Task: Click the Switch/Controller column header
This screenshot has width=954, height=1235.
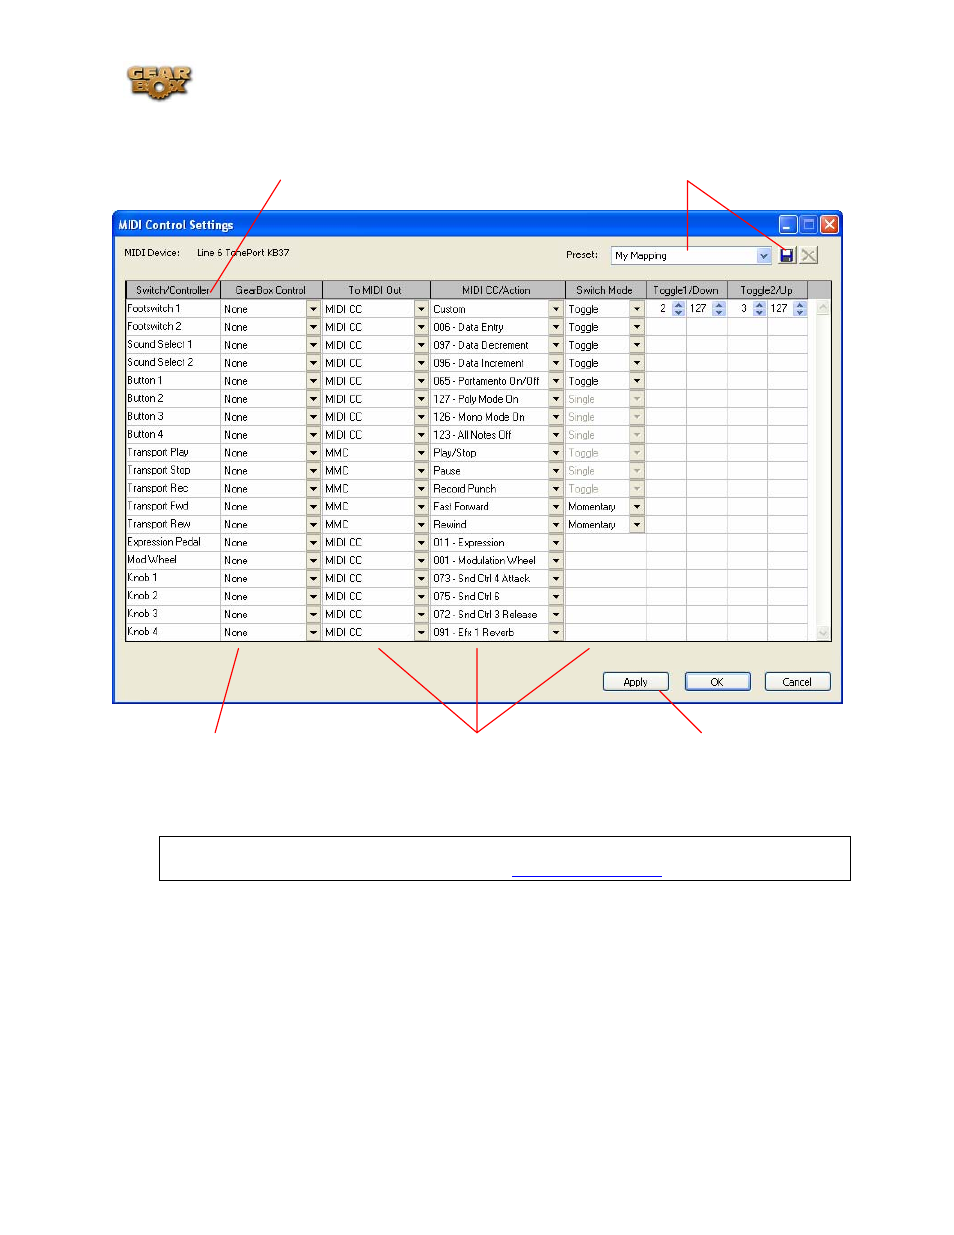Action: [173, 290]
